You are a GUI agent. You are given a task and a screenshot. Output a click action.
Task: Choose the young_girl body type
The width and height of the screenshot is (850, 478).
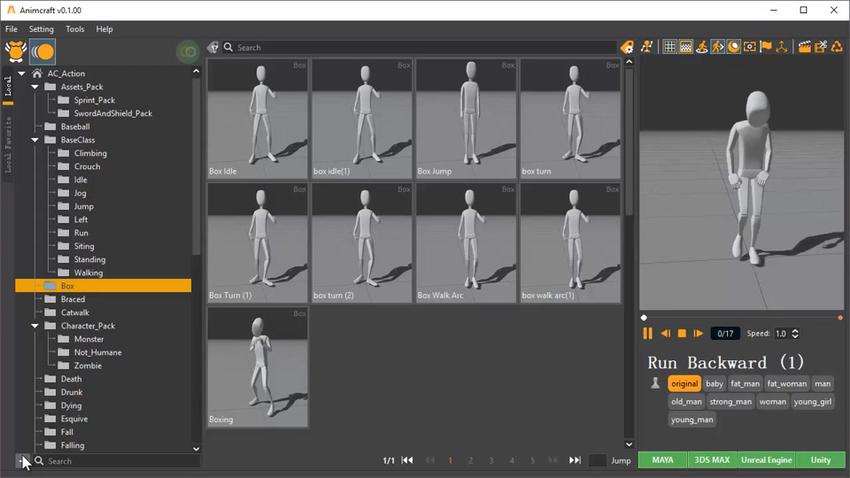(812, 401)
